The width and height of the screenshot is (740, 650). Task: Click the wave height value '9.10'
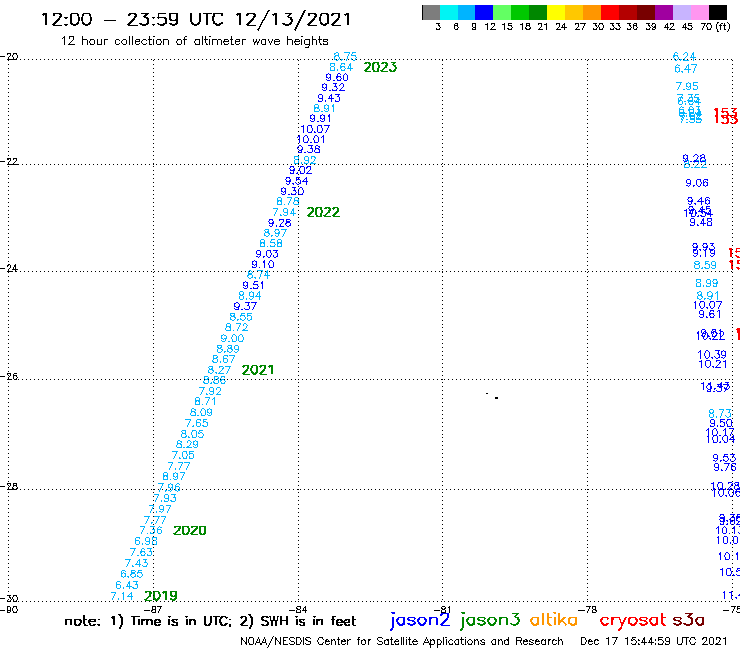pos(263,264)
